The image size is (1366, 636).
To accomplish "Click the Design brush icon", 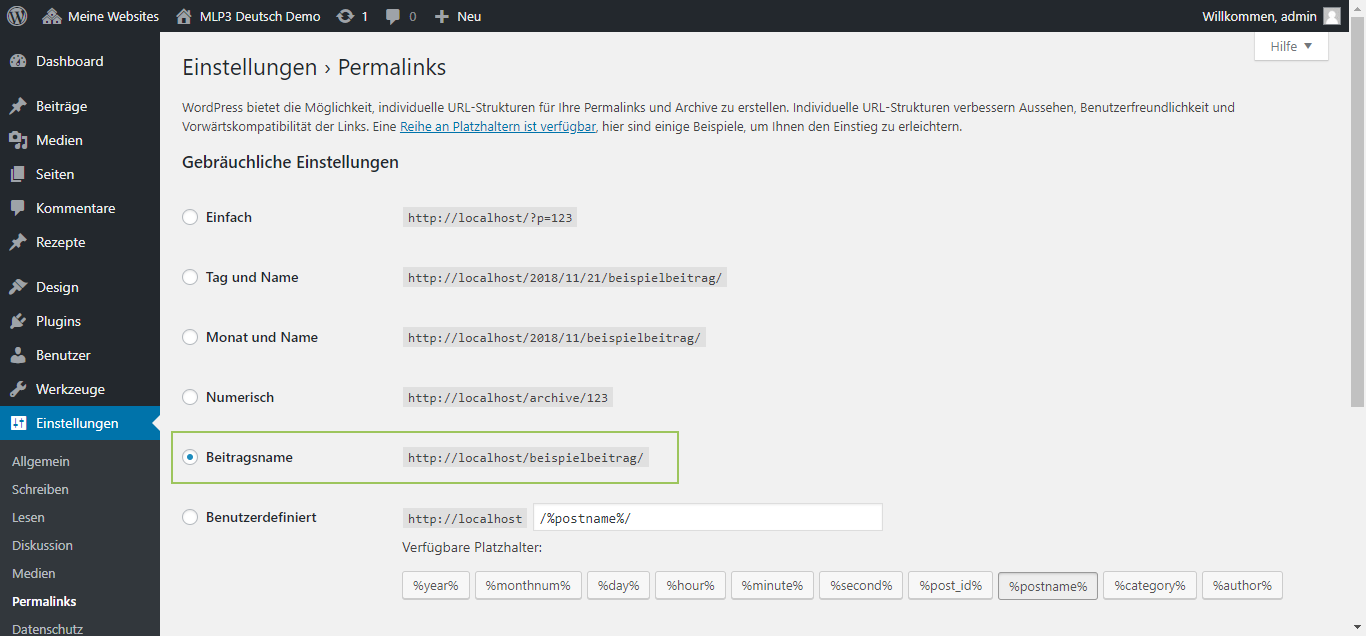I will click(x=18, y=287).
